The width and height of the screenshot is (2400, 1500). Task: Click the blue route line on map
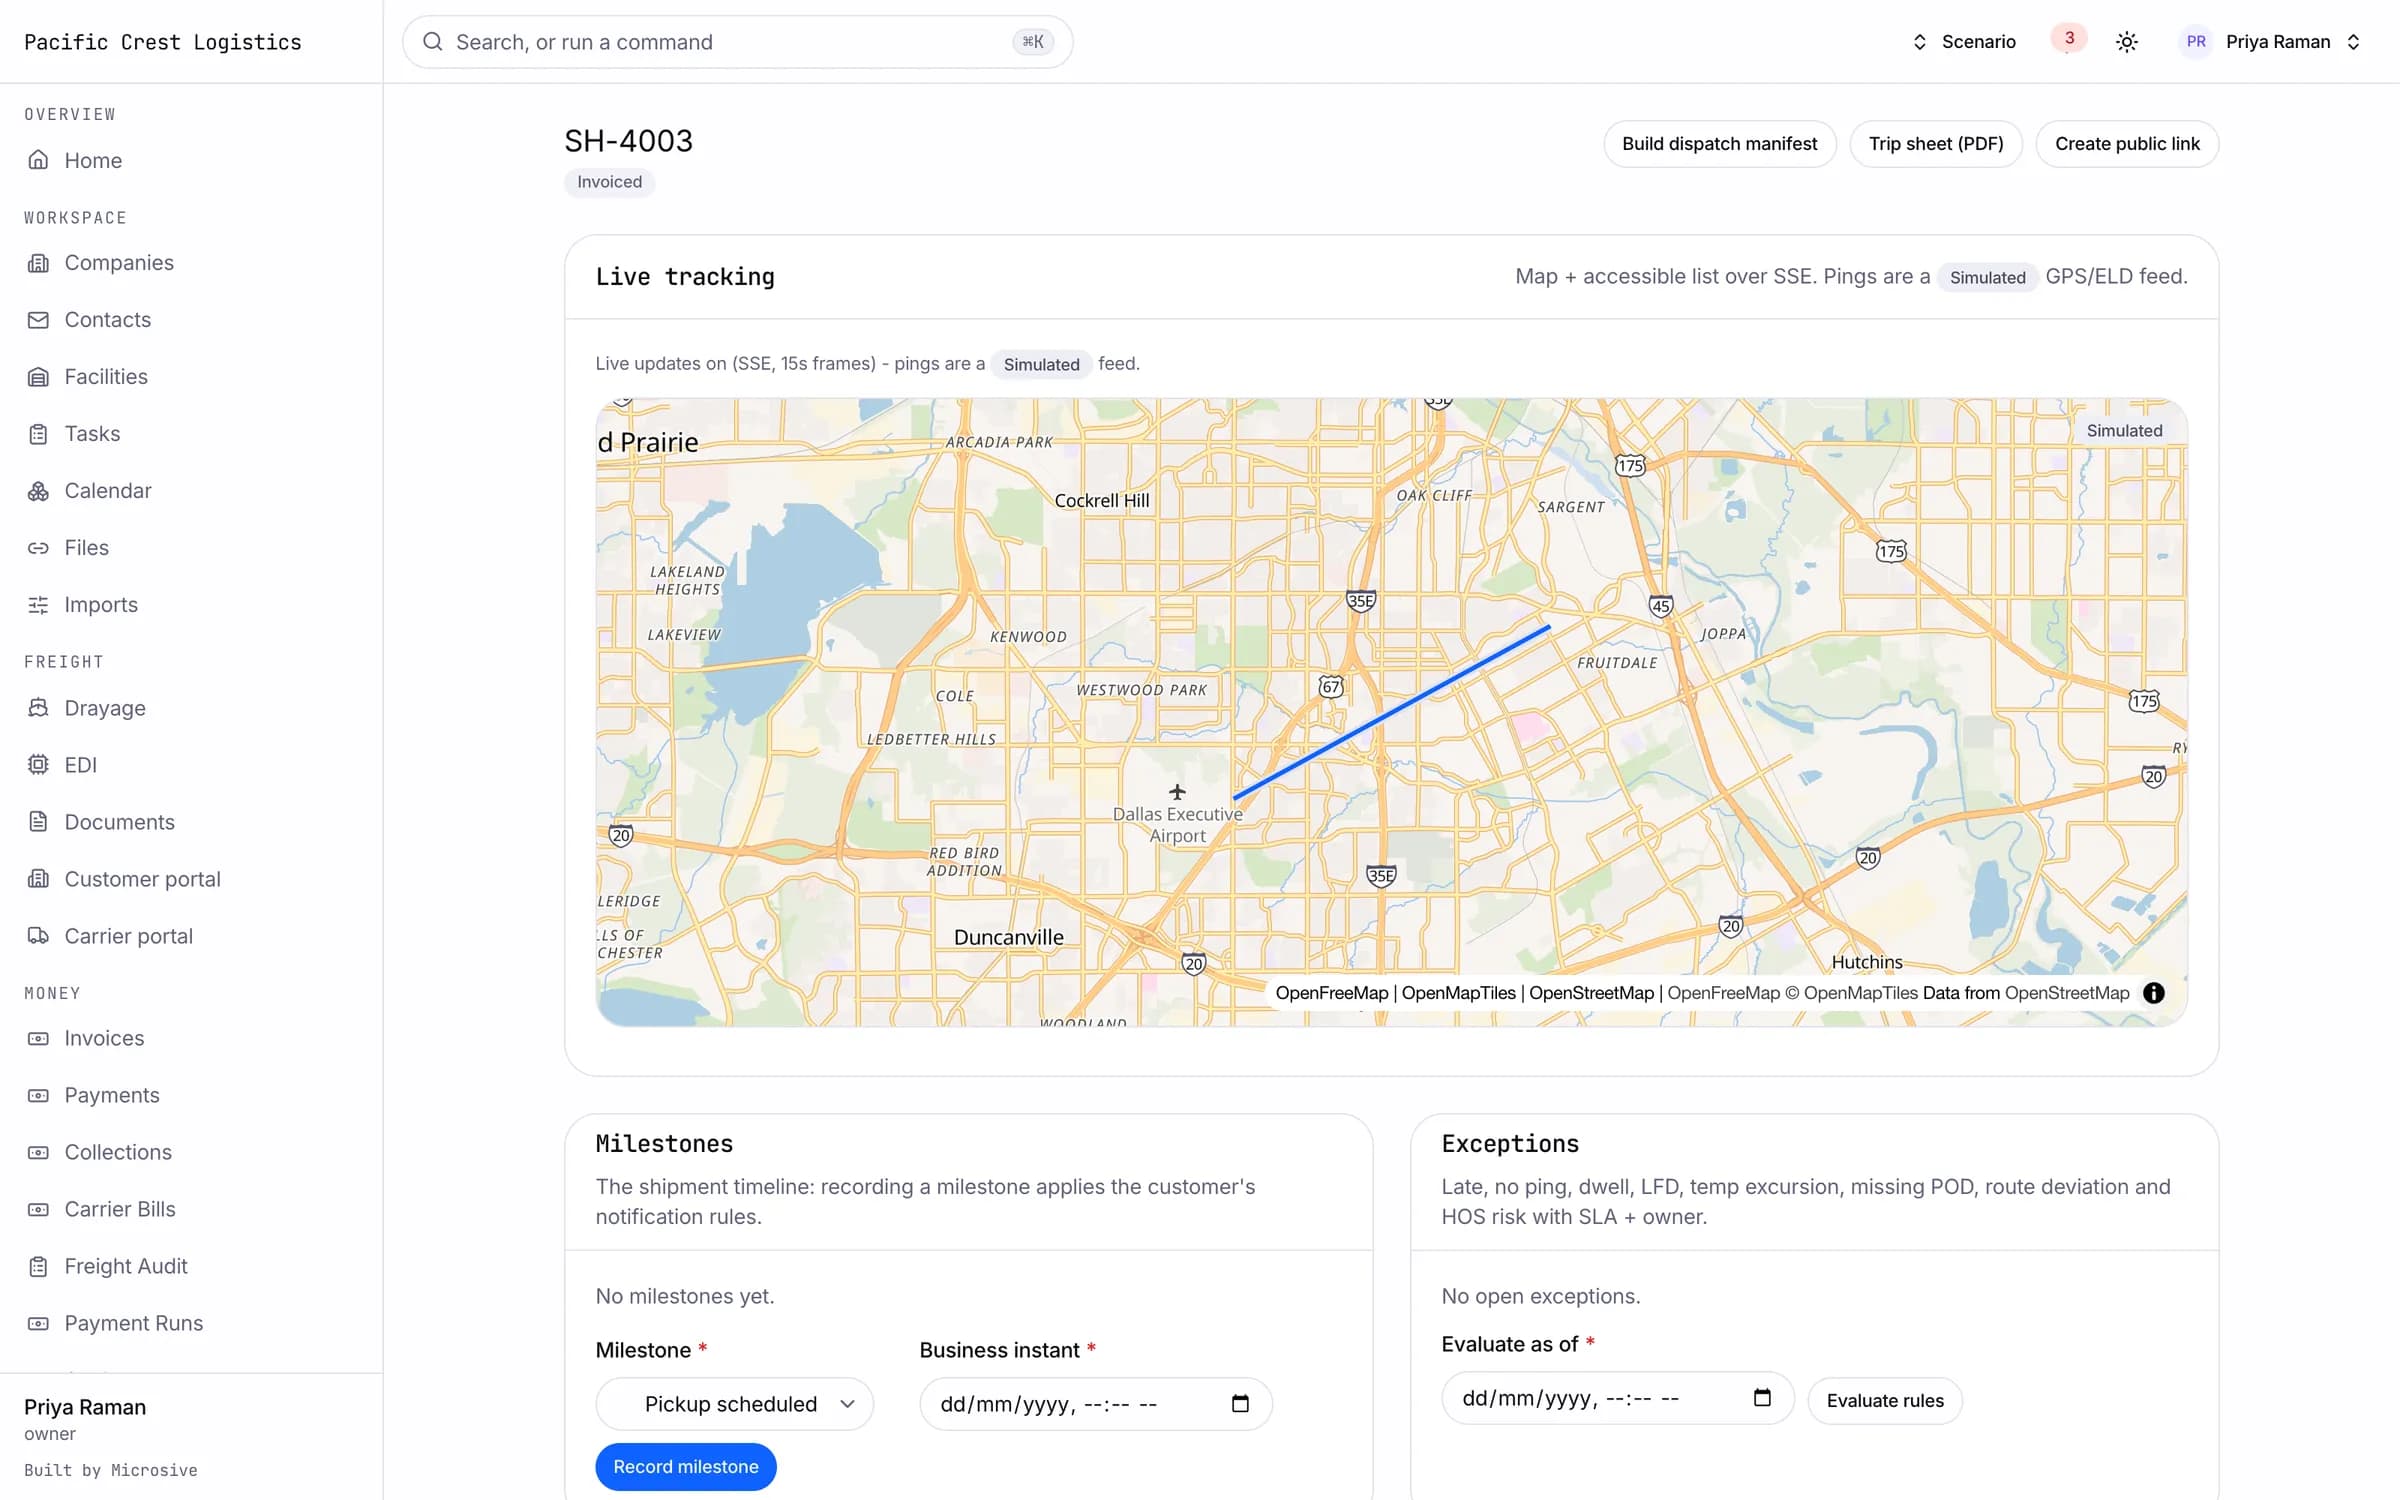(x=1392, y=712)
